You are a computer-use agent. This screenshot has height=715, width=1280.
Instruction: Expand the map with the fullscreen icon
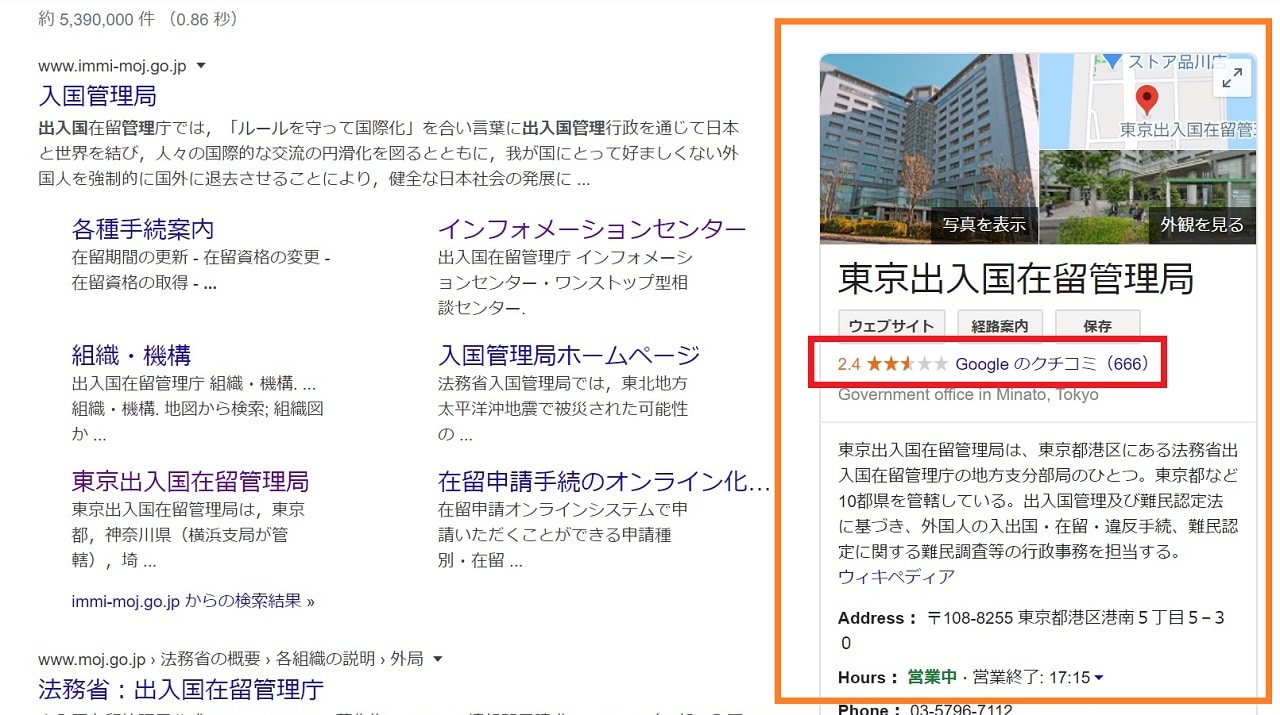[x=1233, y=80]
